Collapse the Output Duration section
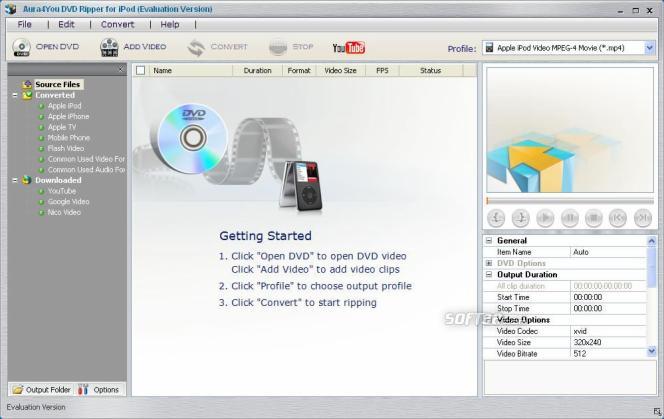 [489, 275]
